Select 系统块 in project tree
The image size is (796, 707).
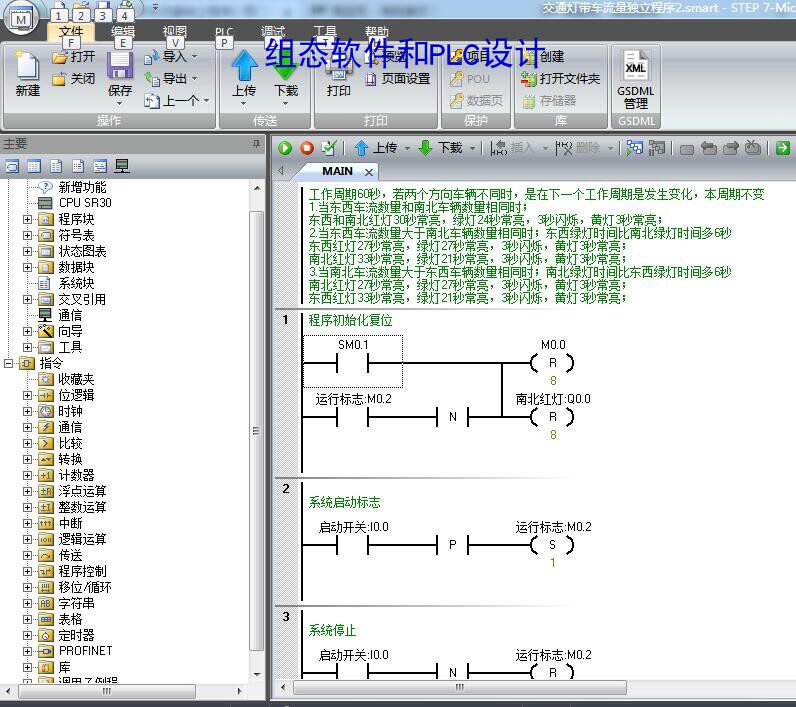[76, 283]
